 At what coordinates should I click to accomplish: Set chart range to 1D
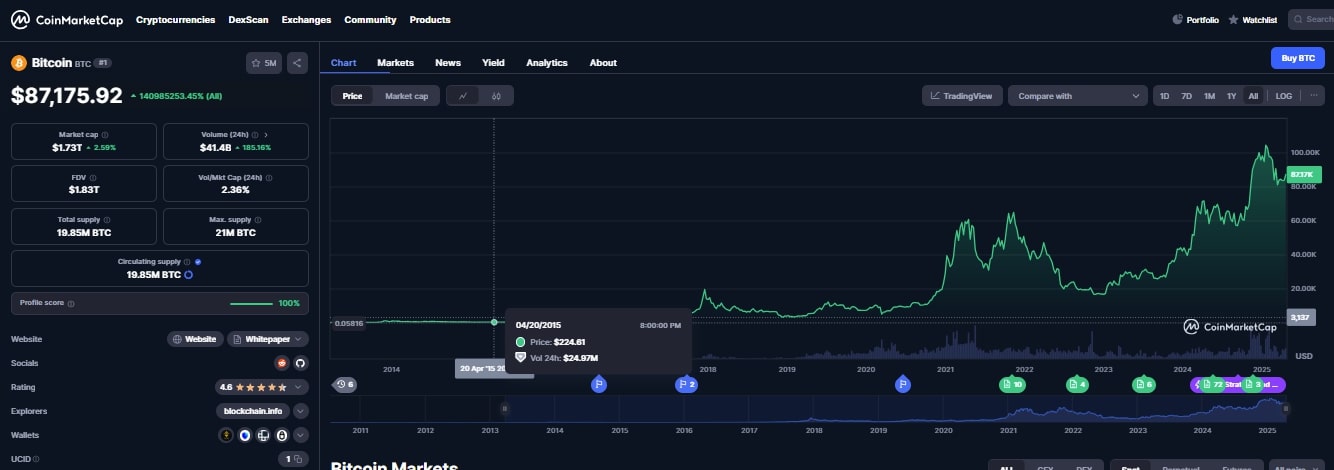(x=1165, y=96)
